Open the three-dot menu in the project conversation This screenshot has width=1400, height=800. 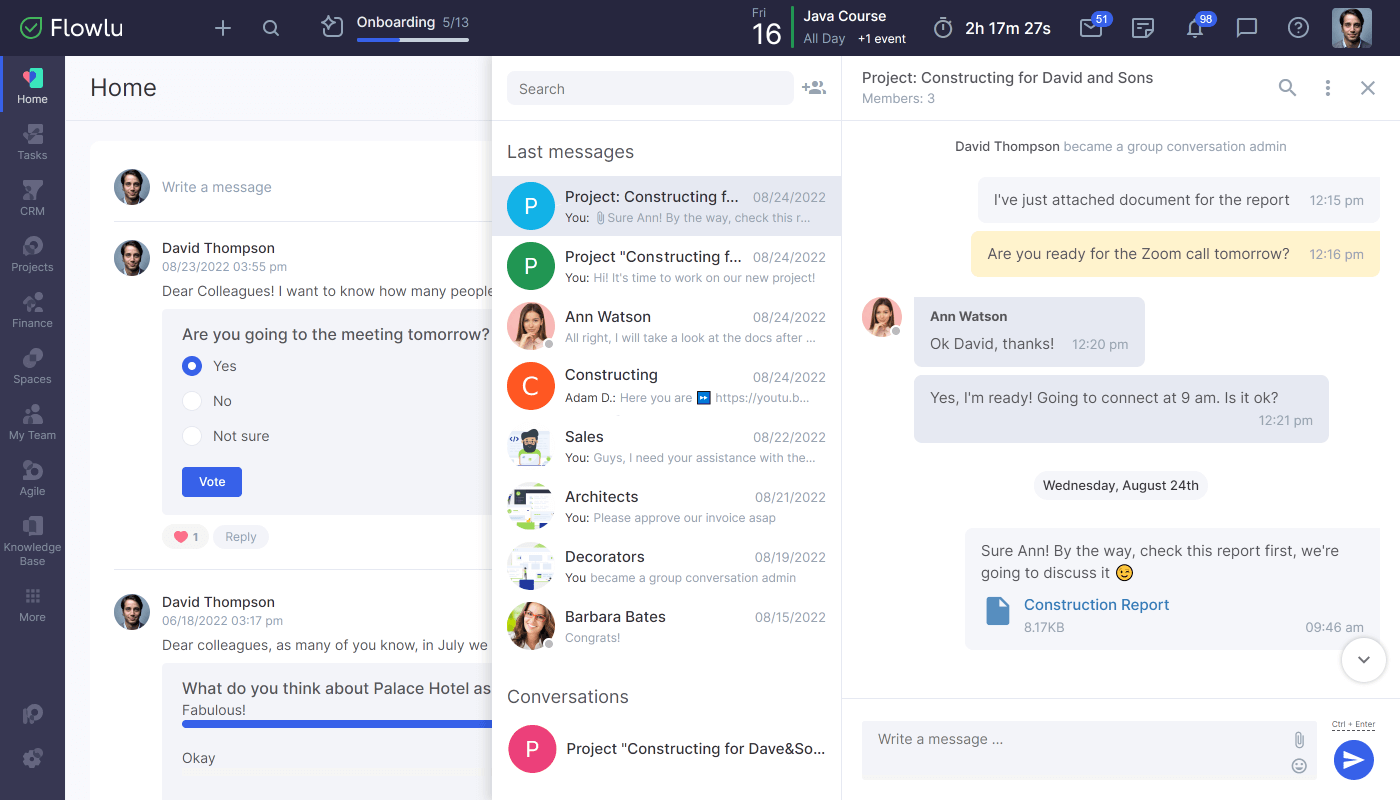(x=1327, y=88)
